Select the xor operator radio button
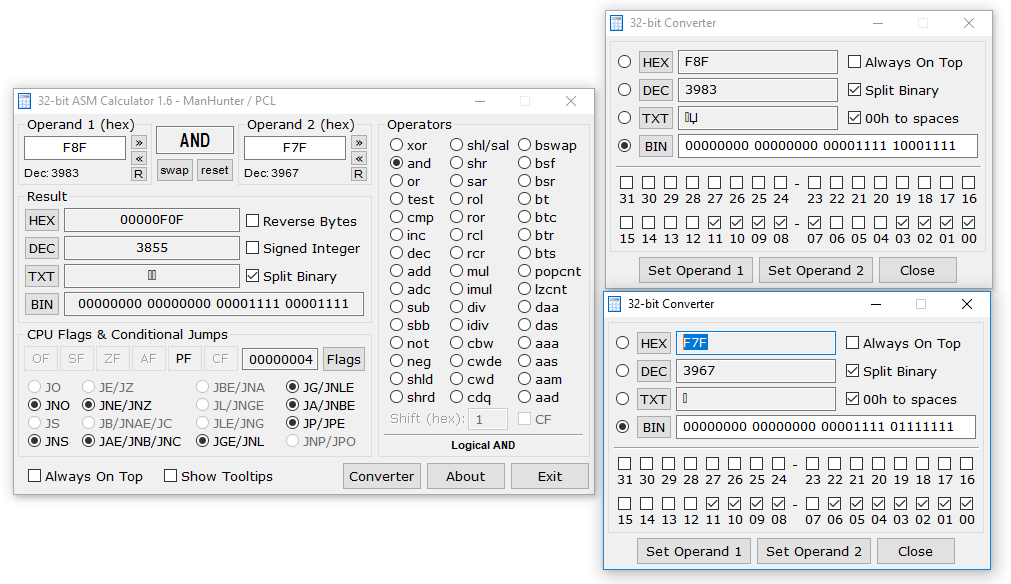1011x584 pixels. coord(397,146)
